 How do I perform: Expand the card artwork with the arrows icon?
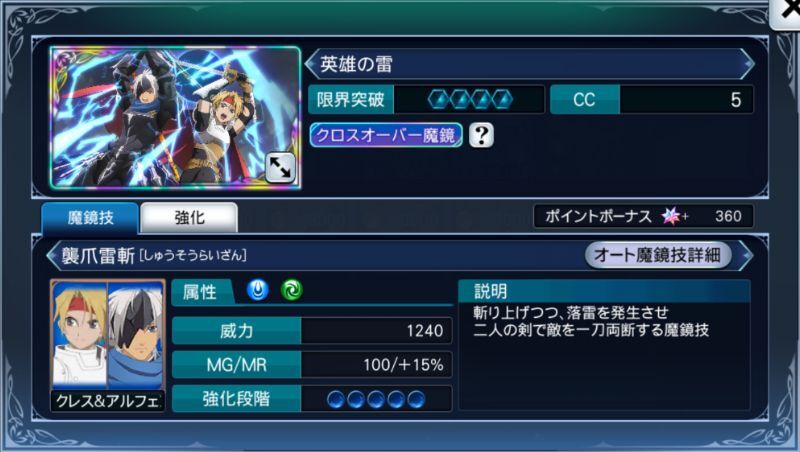(280, 167)
